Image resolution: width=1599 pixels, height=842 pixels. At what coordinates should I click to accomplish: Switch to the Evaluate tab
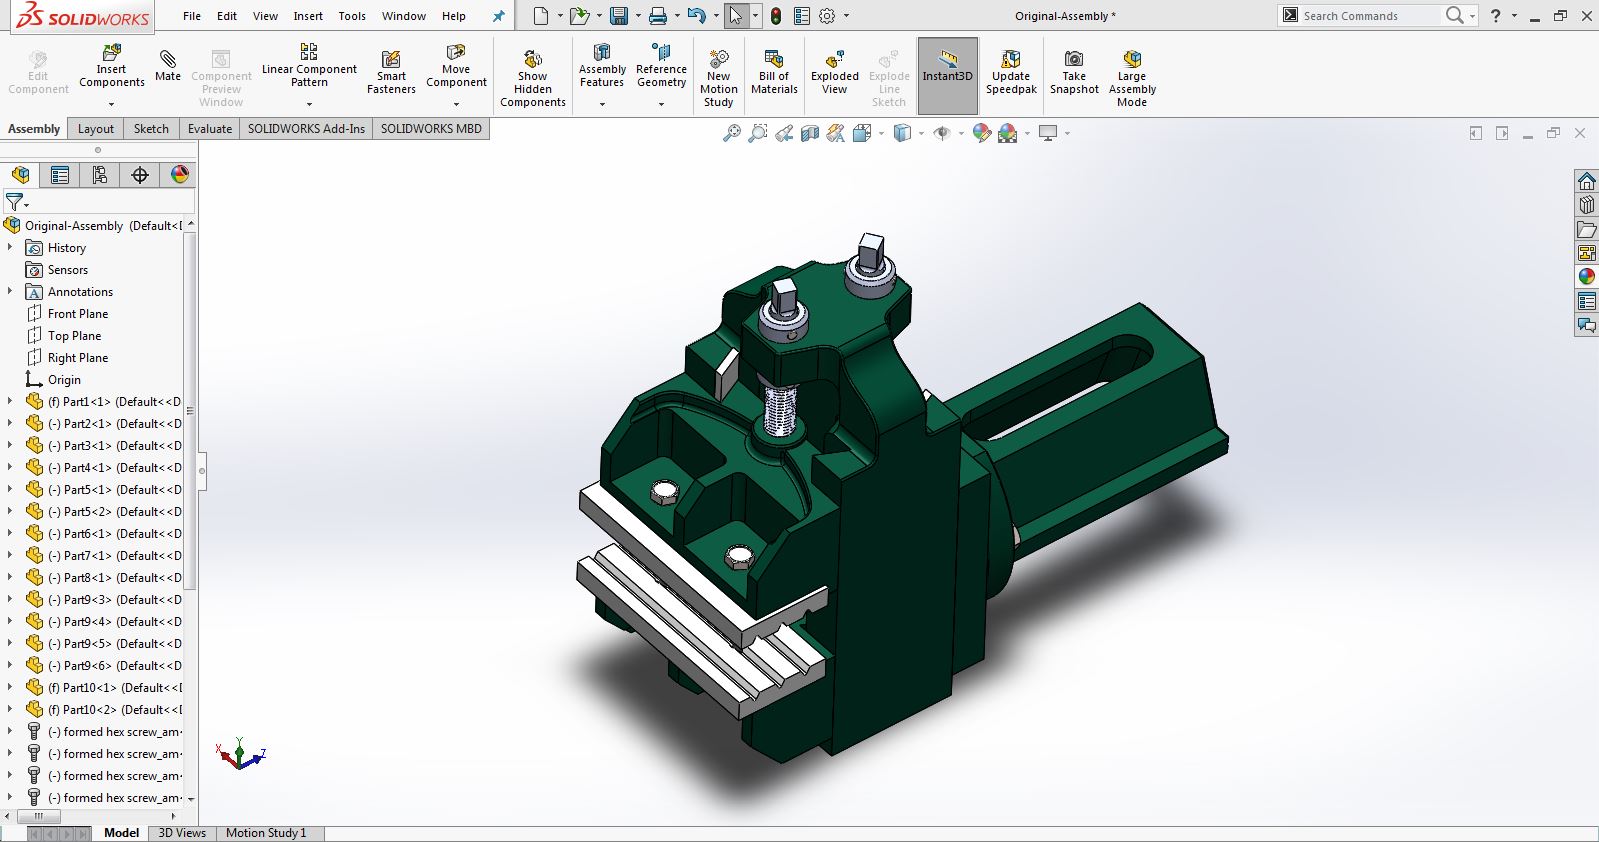point(210,128)
